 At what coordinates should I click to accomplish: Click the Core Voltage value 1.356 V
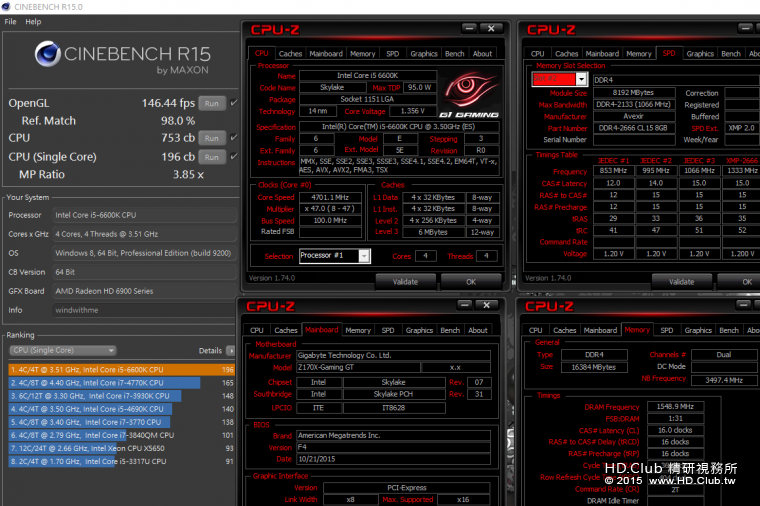(412, 111)
